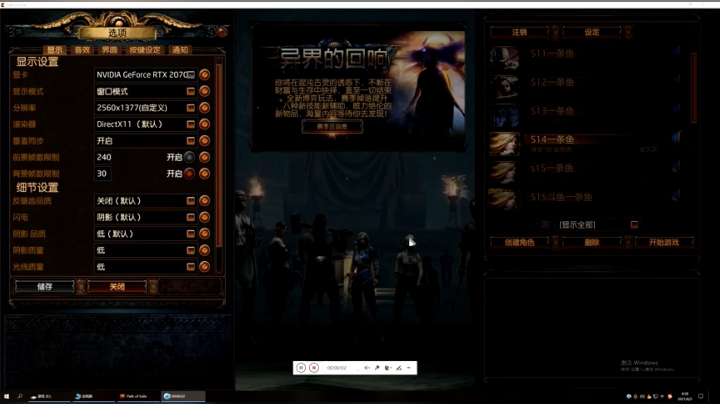The width and height of the screenshot is (720, 404).
Task: Reset the 显示模式 display mode setting
Action: (x=205, y=91)
